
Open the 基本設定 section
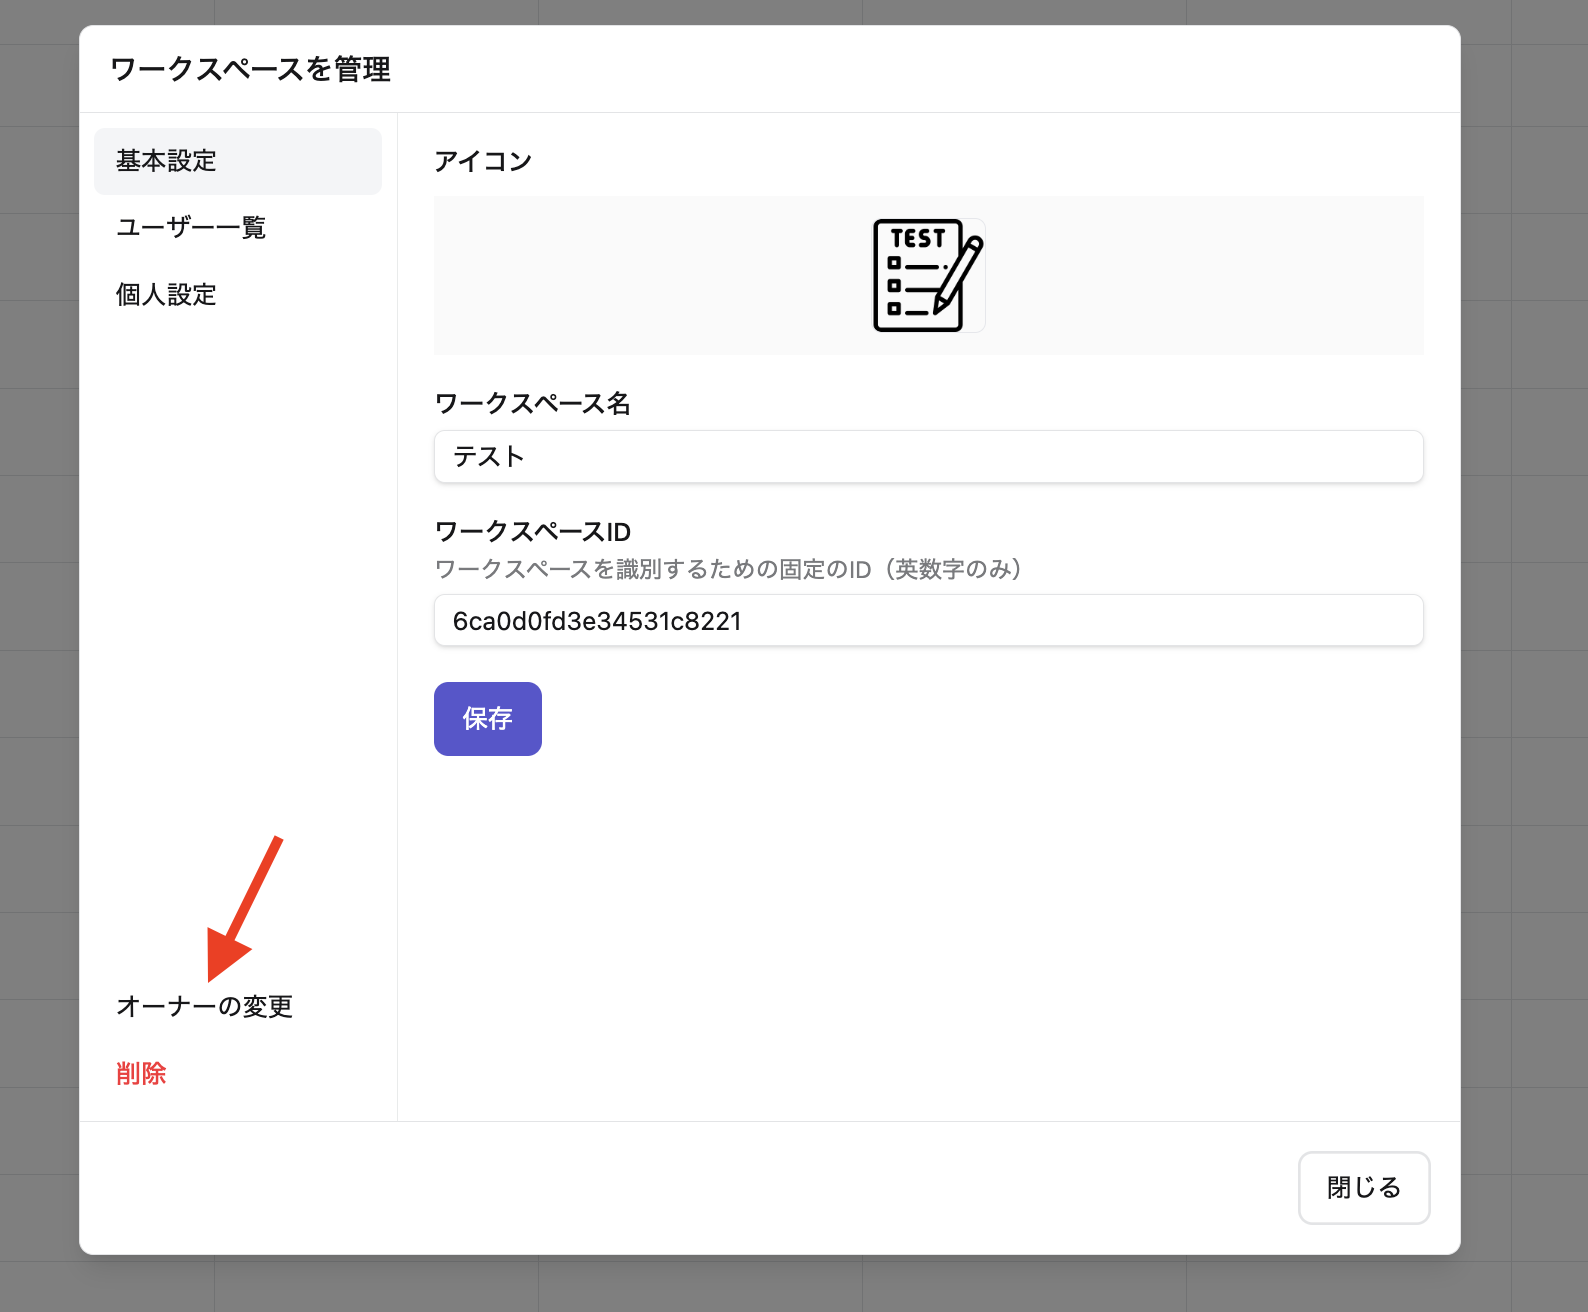(x=238, y=161)
